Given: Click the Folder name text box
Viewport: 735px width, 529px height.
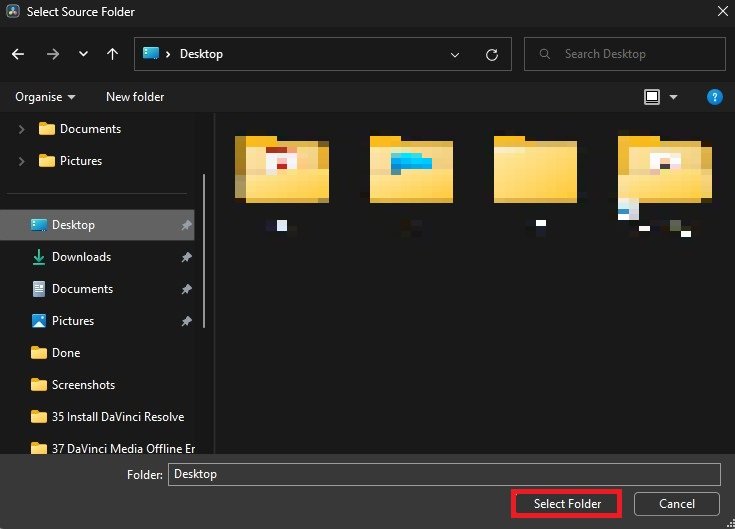Looking at the screenshot, I should point(443,474).
